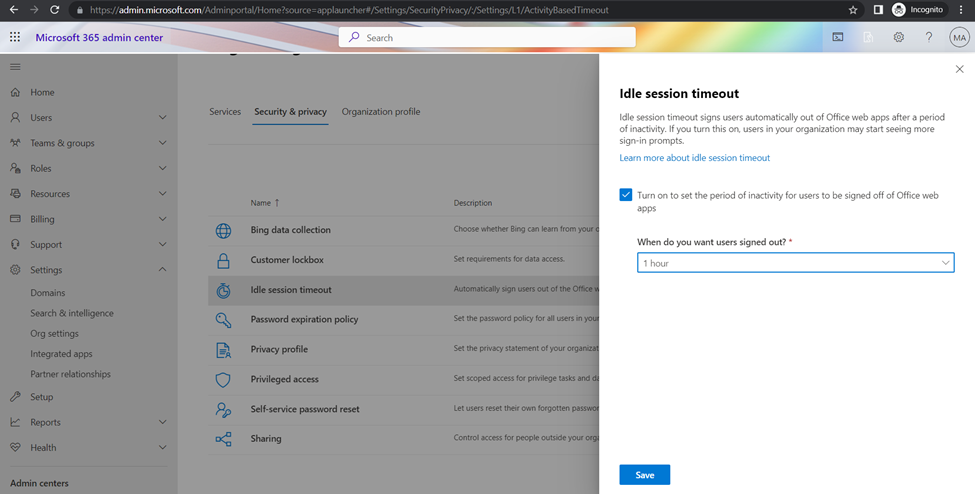Open the Privacy profile setting
This screenshot has width=975, height=494.
tap(279, 349)
